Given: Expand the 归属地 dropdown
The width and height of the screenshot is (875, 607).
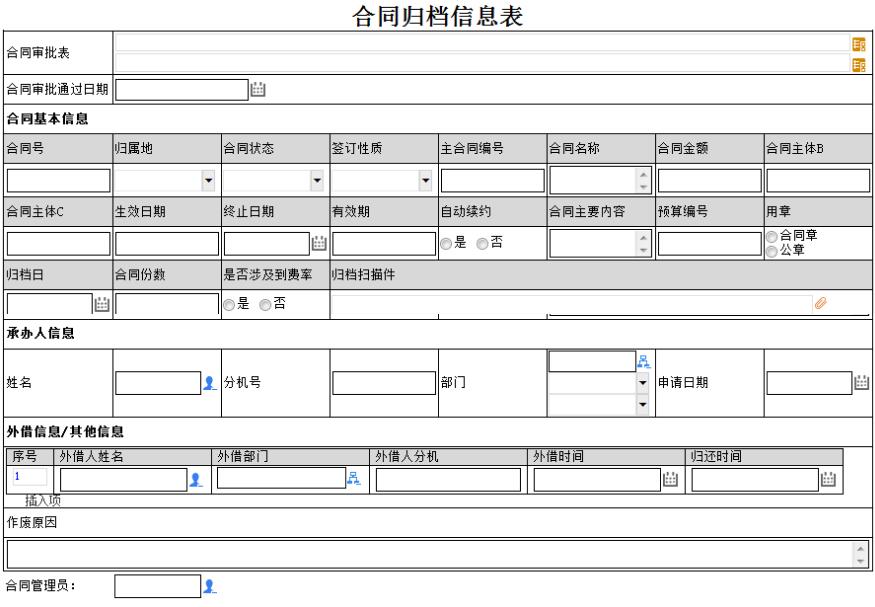Looking at the screenshot, I should point(209,180).
